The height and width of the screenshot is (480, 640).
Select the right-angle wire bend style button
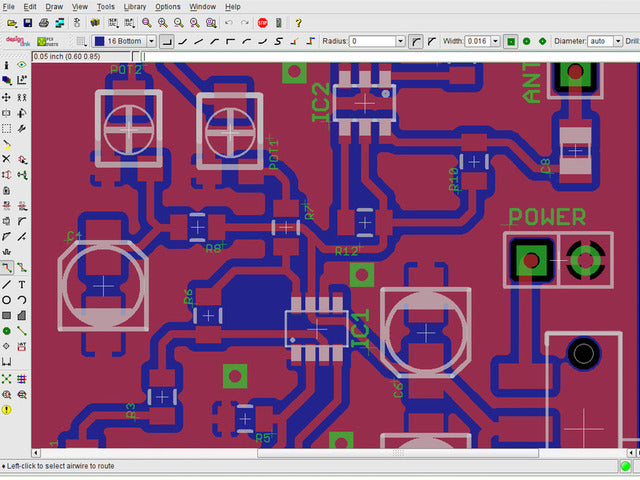[166, 41]
